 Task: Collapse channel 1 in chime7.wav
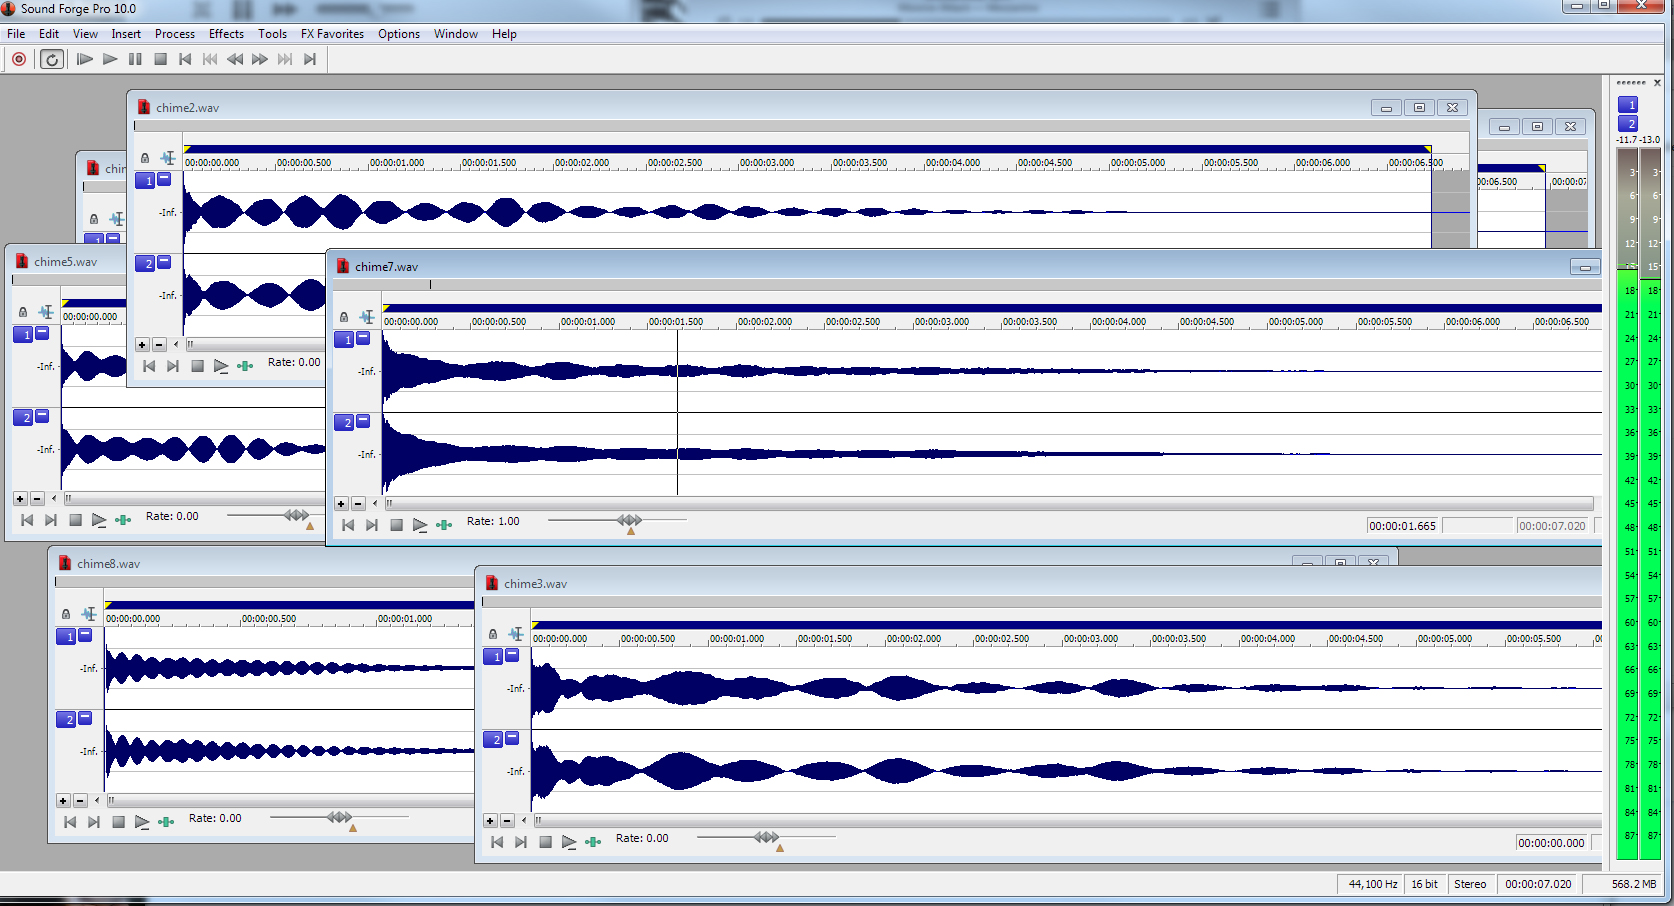(363, 339)
